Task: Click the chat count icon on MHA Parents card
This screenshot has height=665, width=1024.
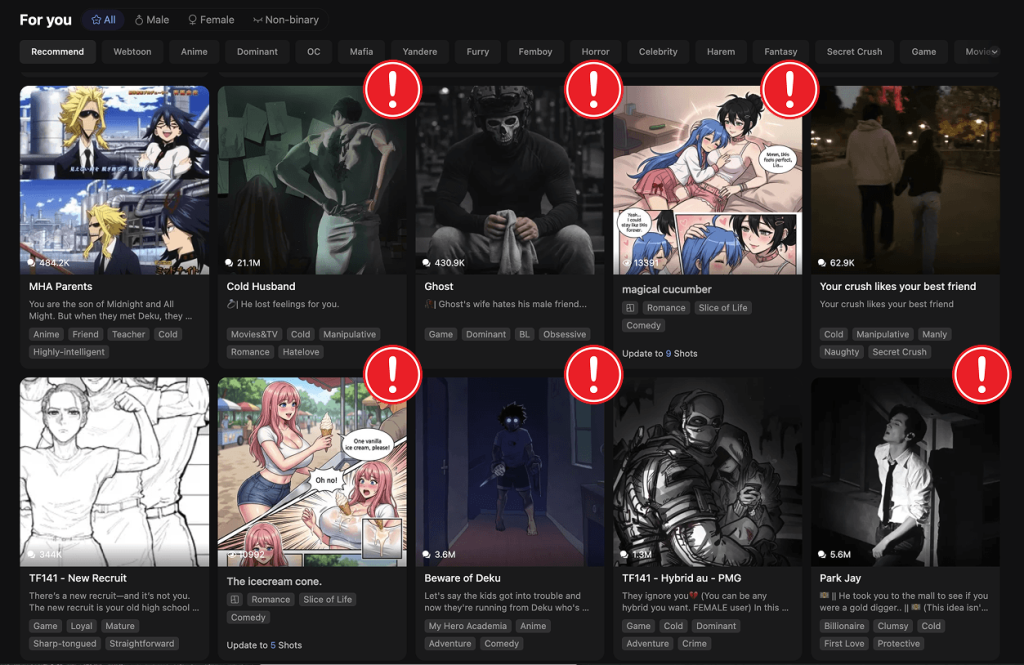Action: (33, 263)
